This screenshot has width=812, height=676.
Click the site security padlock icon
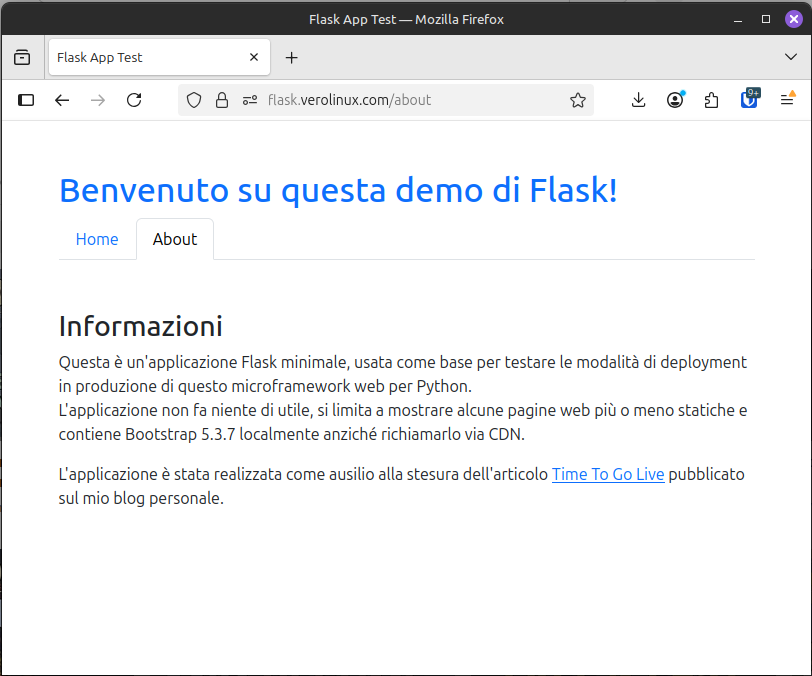coord(222,100)
